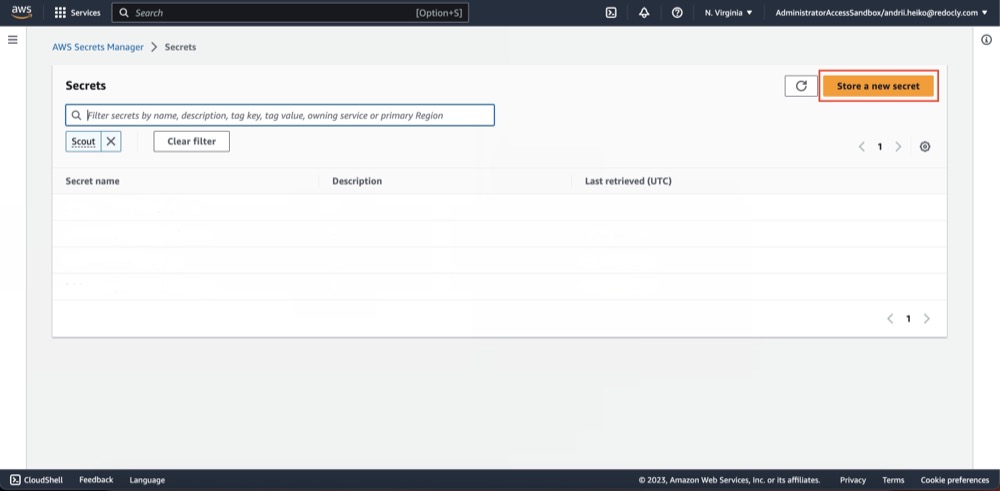Go to previous page in bottom pagination
1000x491 pixels.
point(890,319)
